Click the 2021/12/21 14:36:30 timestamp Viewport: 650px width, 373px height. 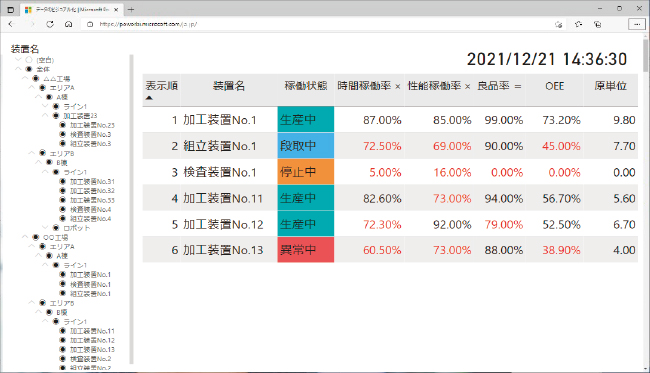pos(547,59)
